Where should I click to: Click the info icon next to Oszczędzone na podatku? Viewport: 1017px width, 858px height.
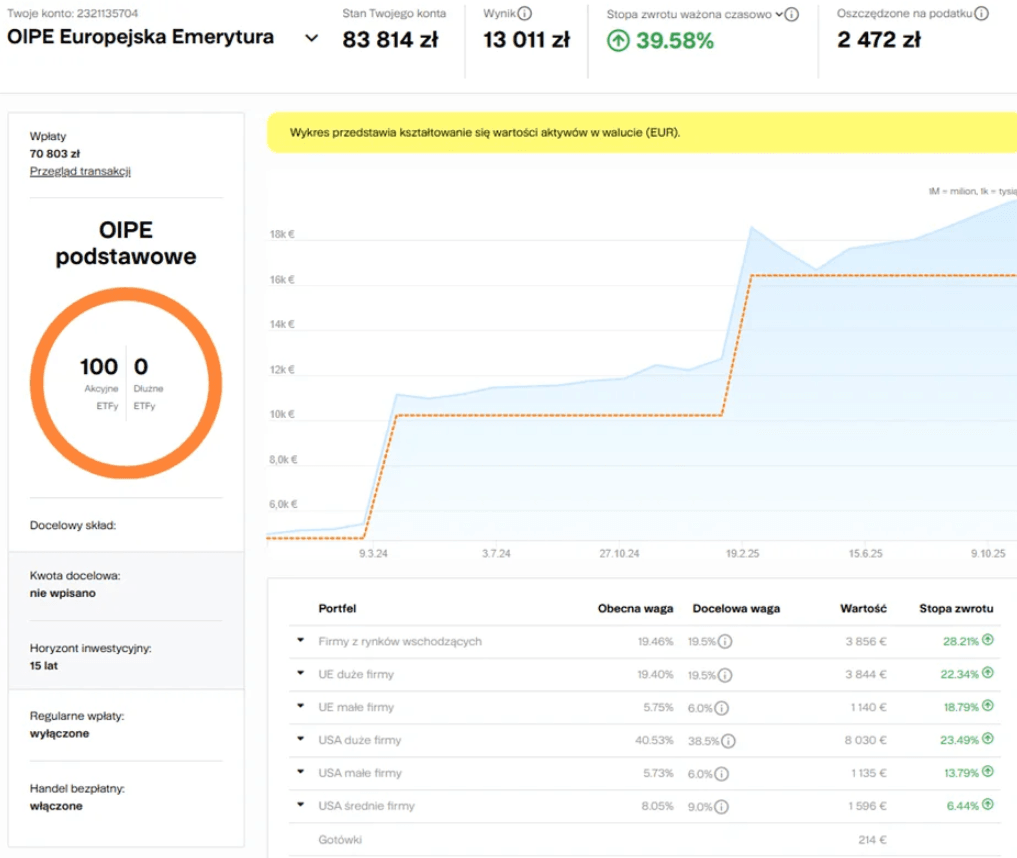pos(982,14)
